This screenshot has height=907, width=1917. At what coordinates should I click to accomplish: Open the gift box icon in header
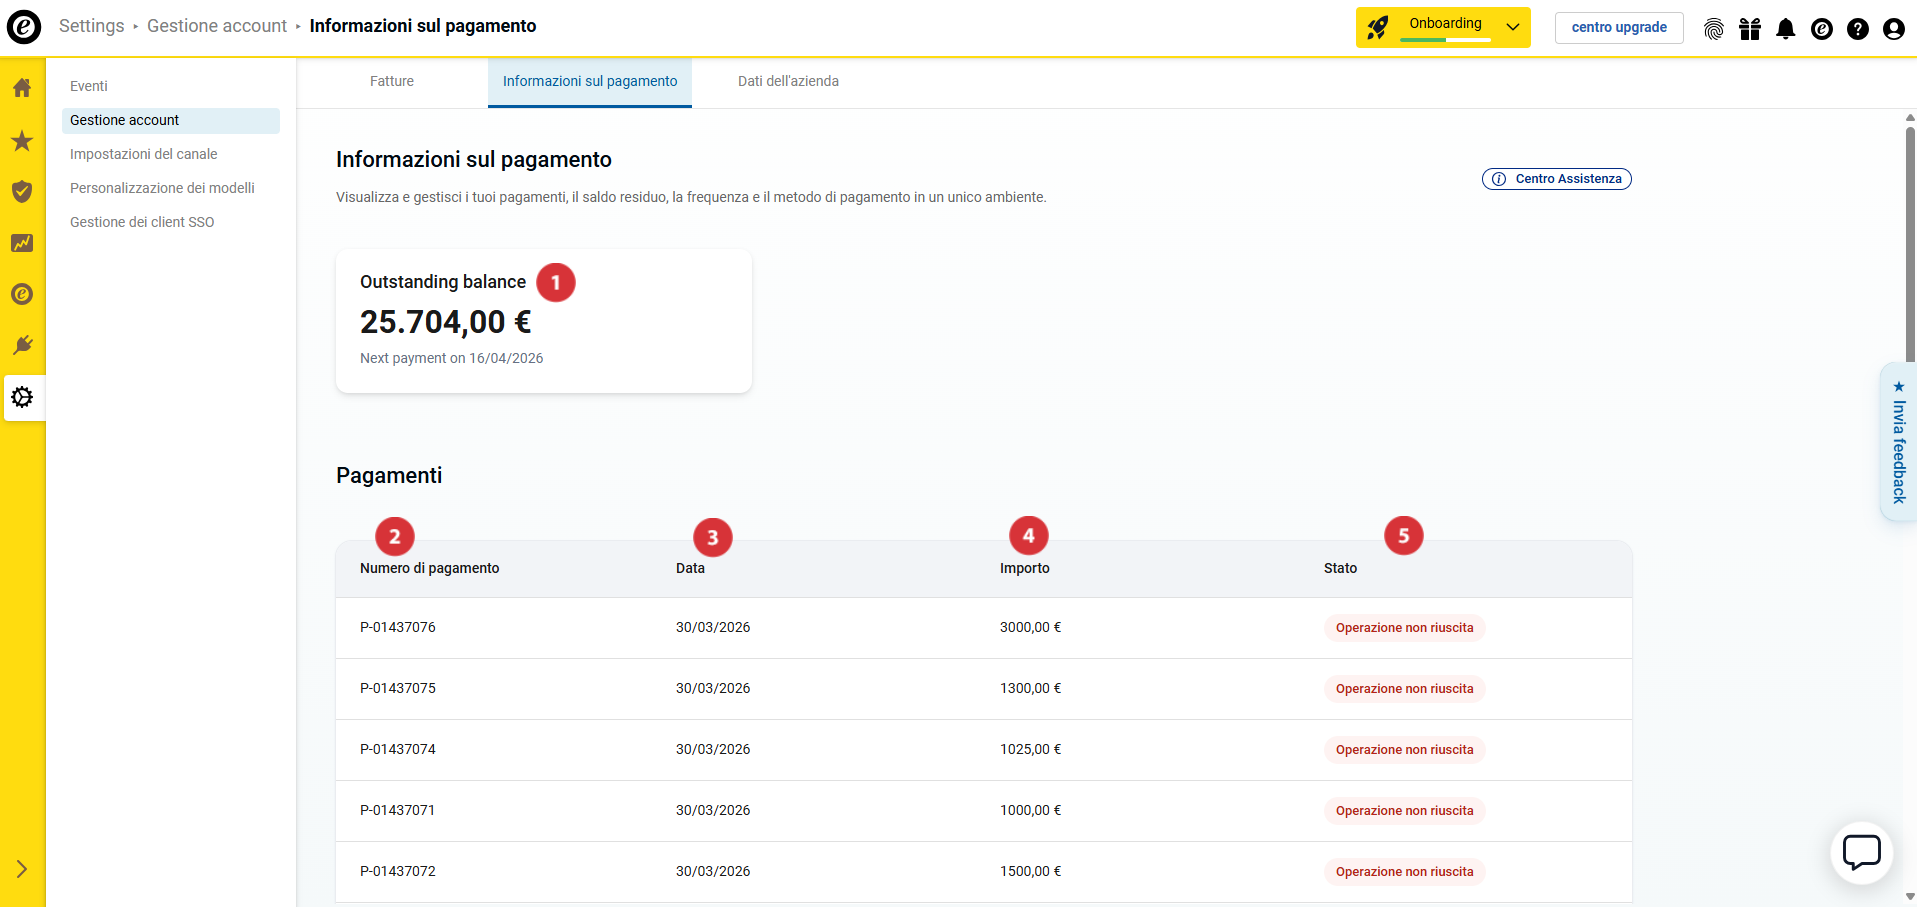pos(1749,29)
